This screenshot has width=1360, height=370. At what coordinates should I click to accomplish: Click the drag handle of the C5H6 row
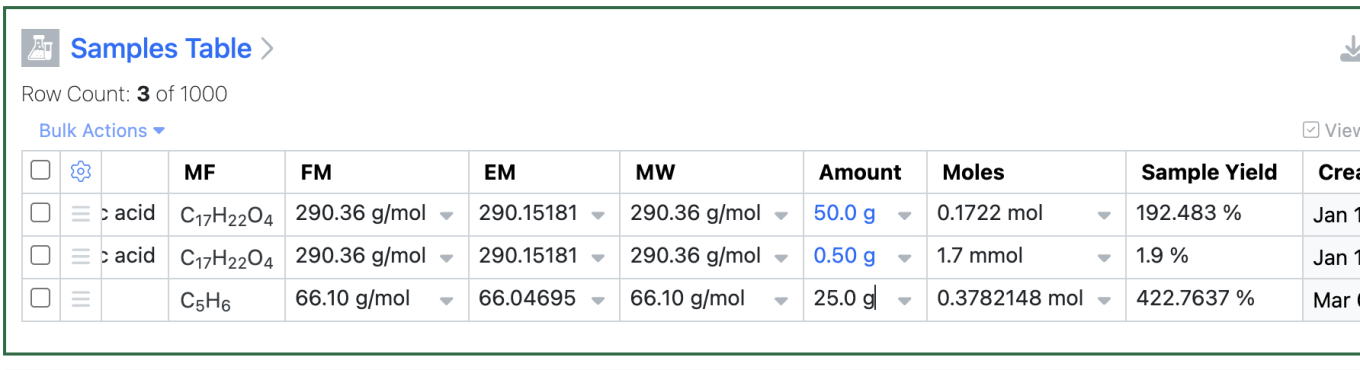tap(81, 298)
